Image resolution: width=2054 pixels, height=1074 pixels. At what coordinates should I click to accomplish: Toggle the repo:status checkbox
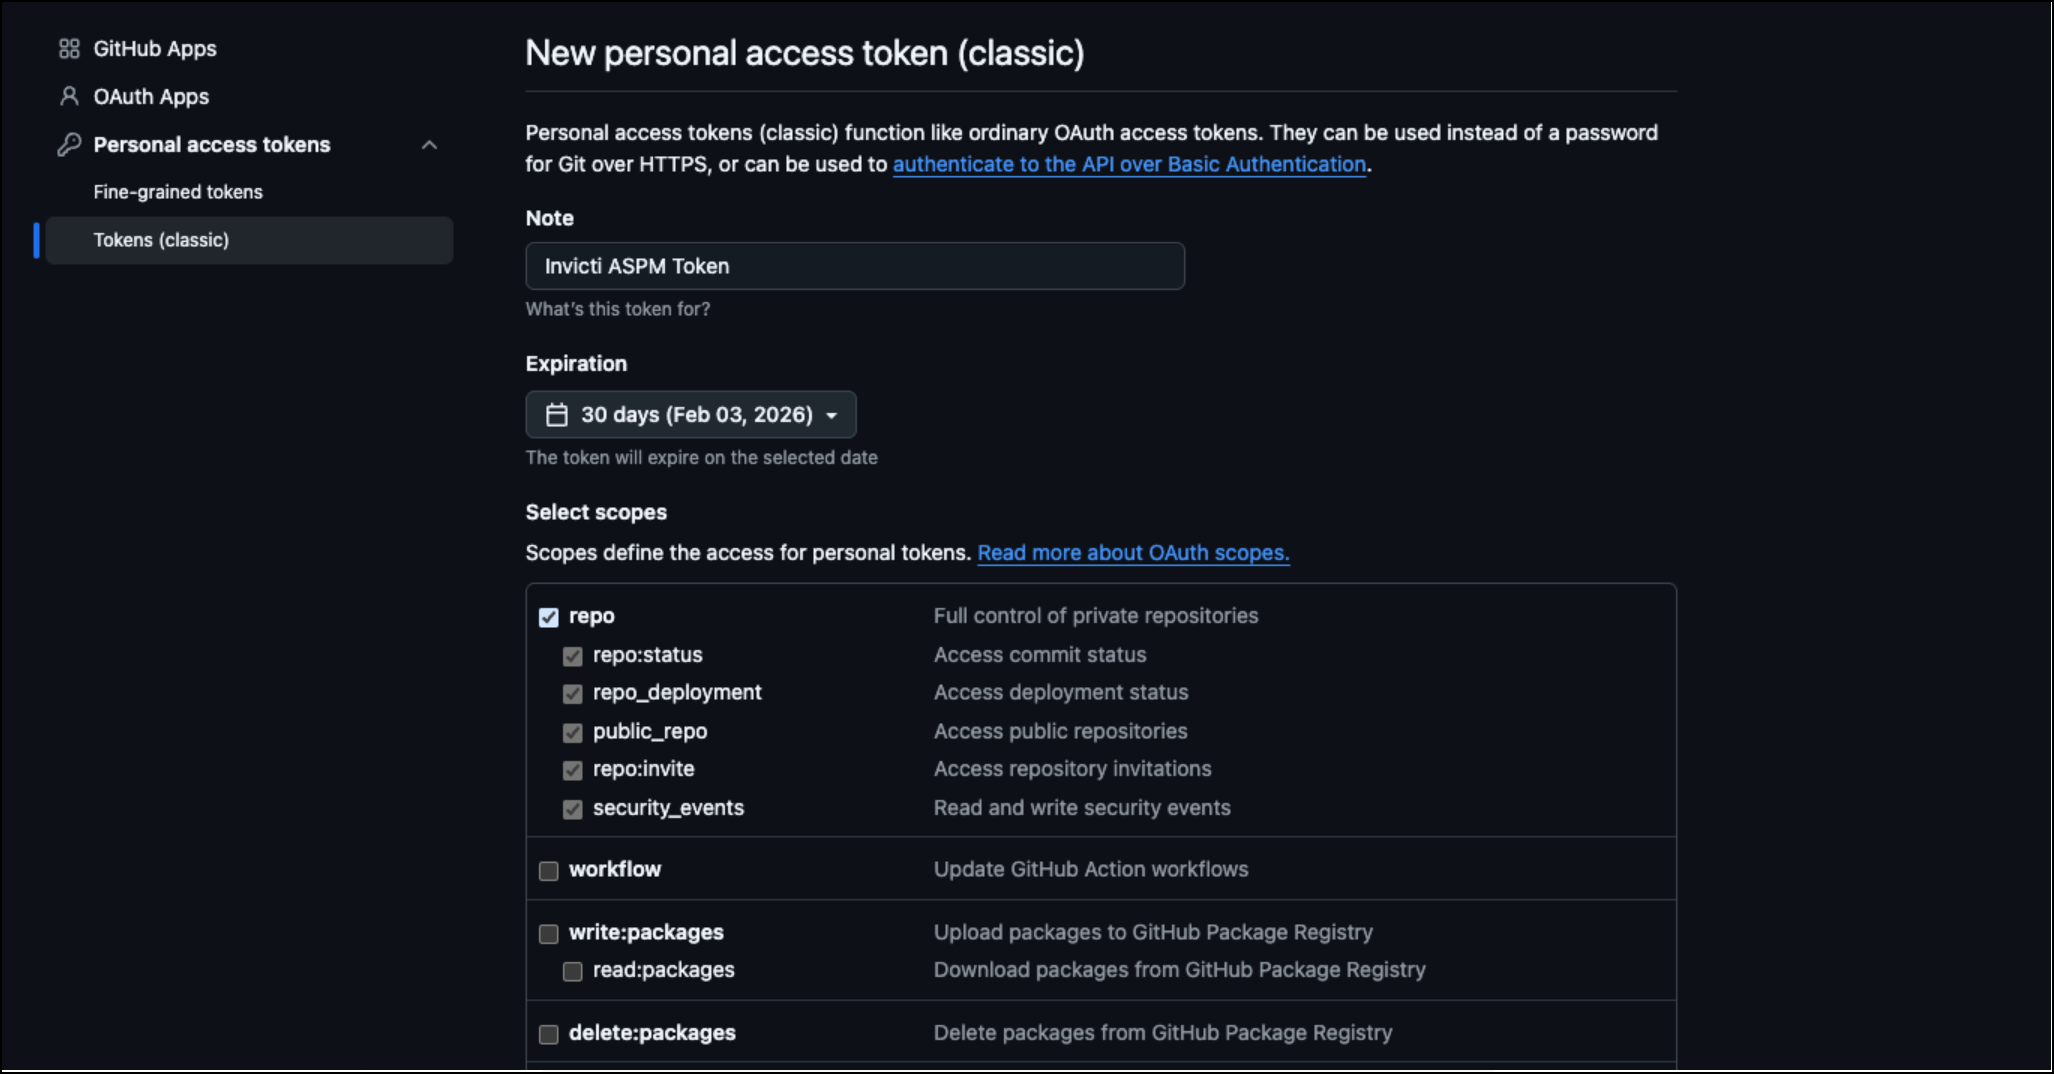pyautogui.click(x=573, y=656)
